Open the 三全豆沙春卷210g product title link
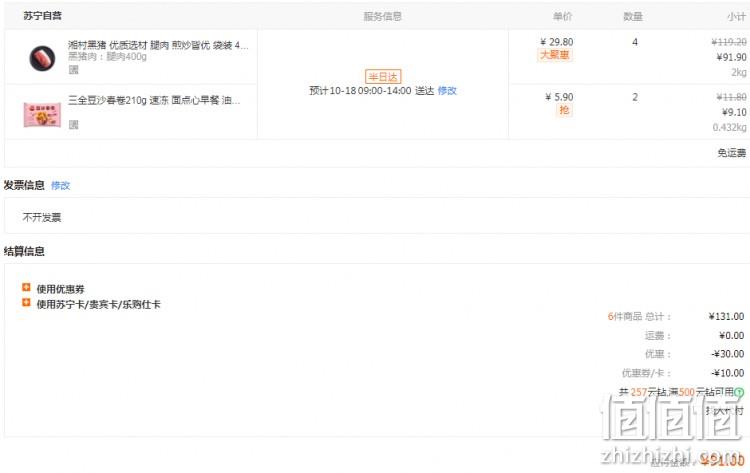 click(x=154, y=100)
